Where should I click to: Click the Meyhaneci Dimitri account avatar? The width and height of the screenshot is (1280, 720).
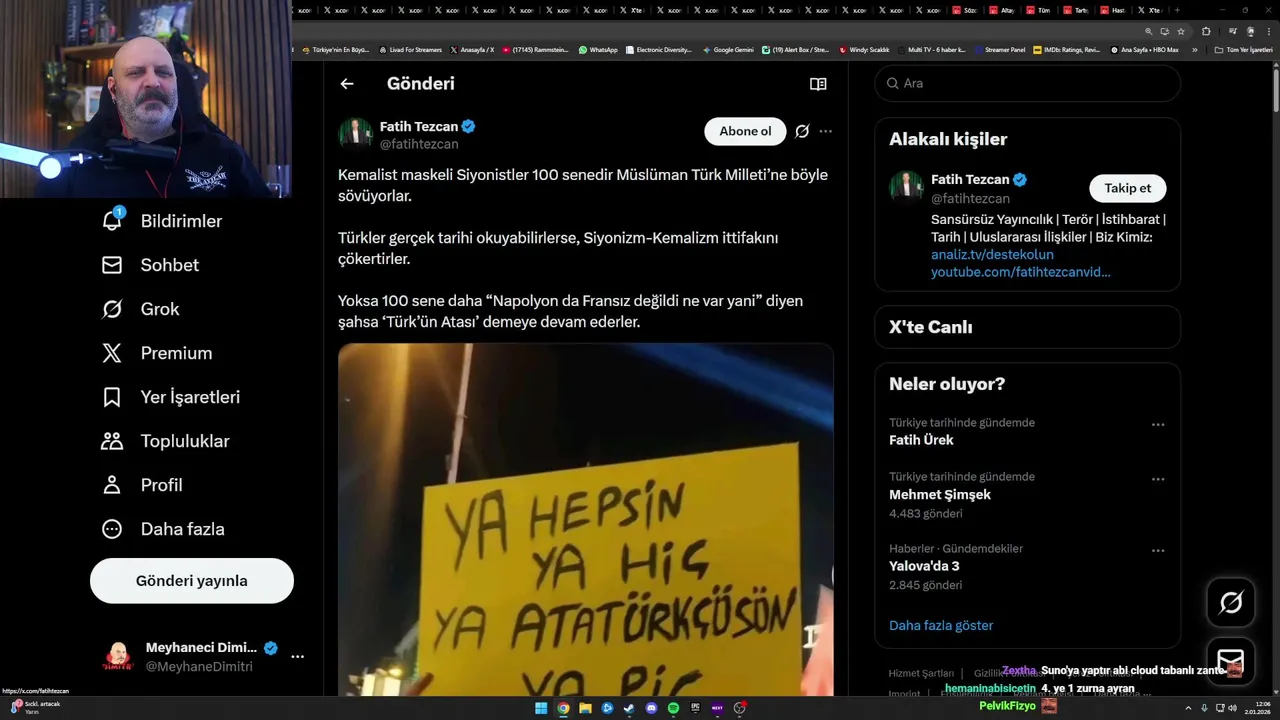click(118, 657)
